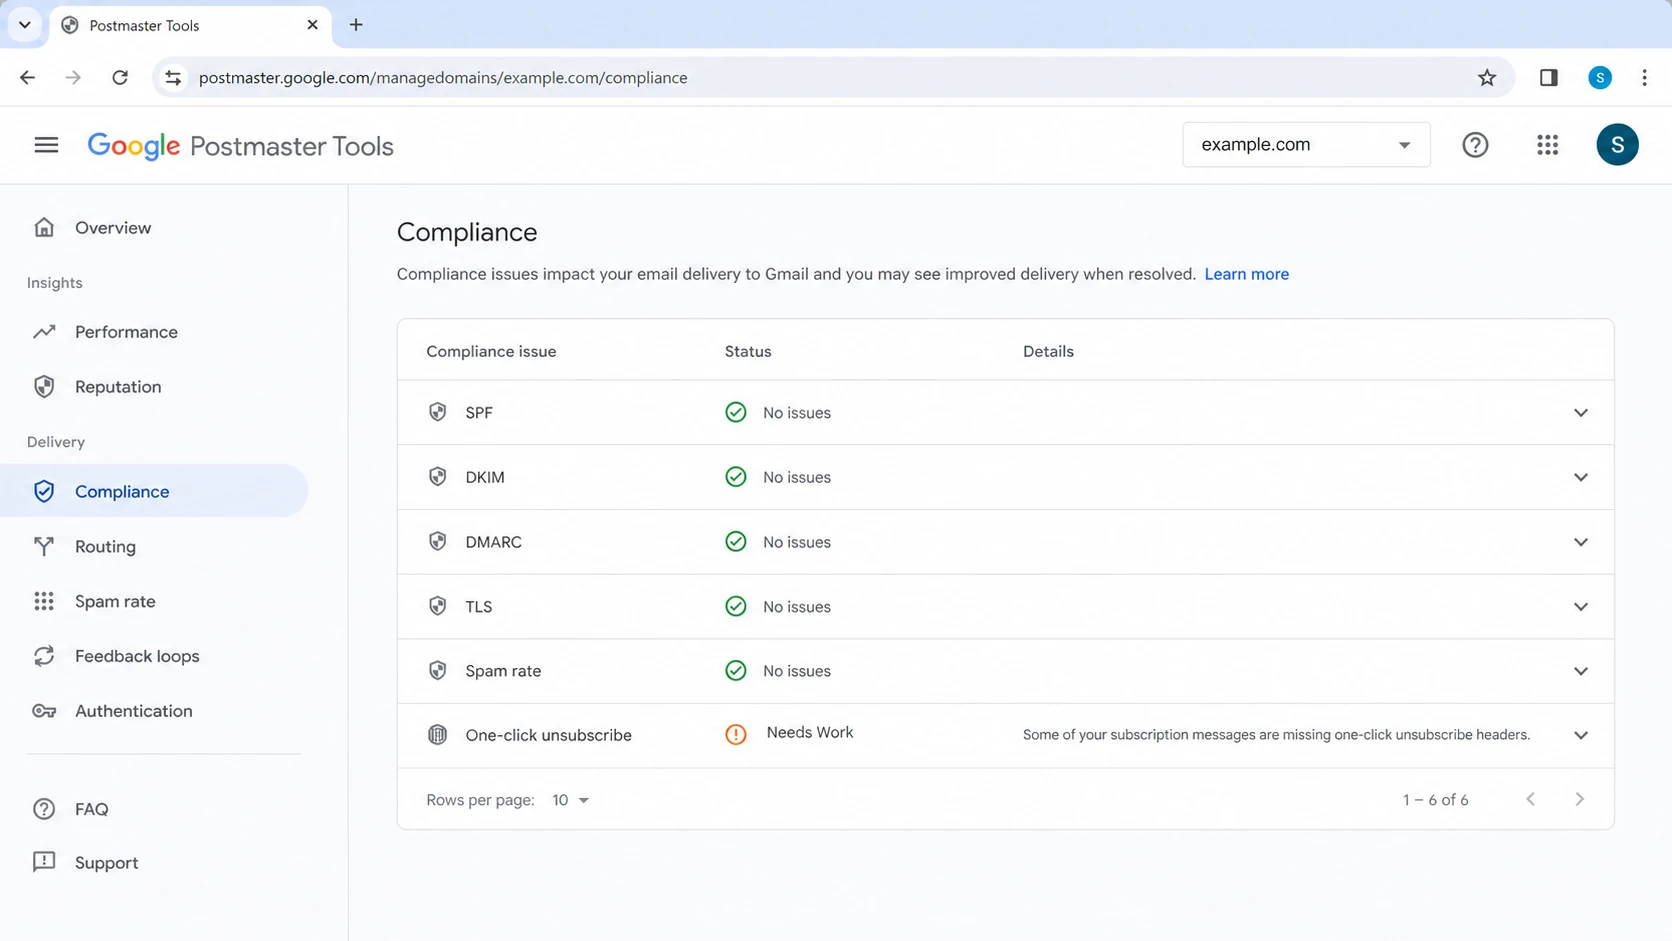Open Support in the sidebar

click(x=154, y=863)
